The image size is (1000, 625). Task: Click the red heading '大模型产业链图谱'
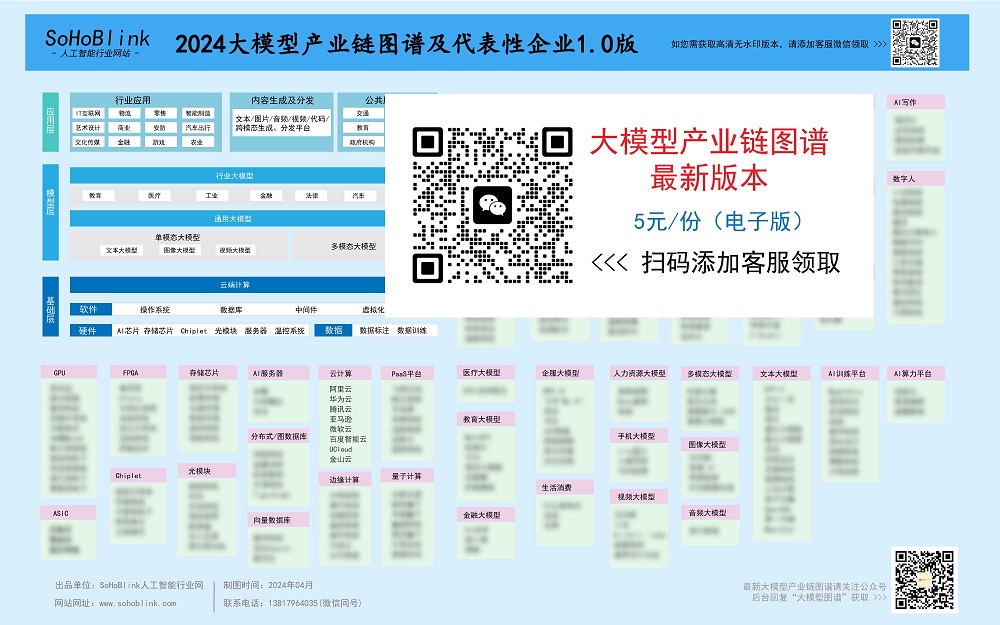(709, 142)
